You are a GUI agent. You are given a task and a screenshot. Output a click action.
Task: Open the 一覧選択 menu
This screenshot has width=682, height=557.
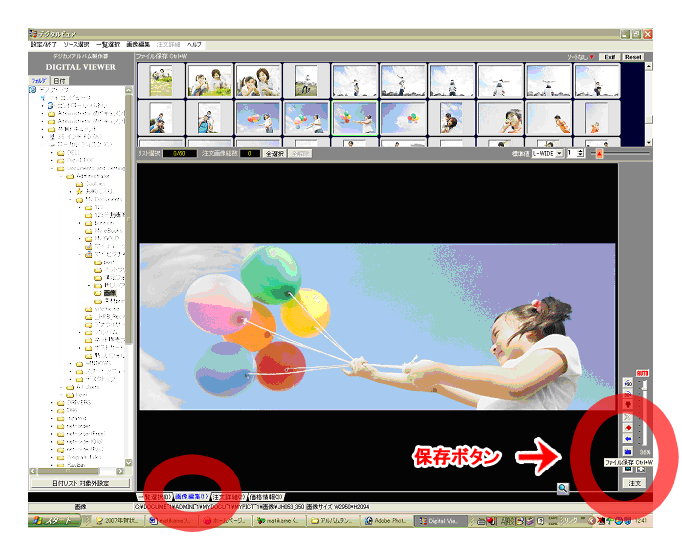pyautogui.click(x=108, y=44)
